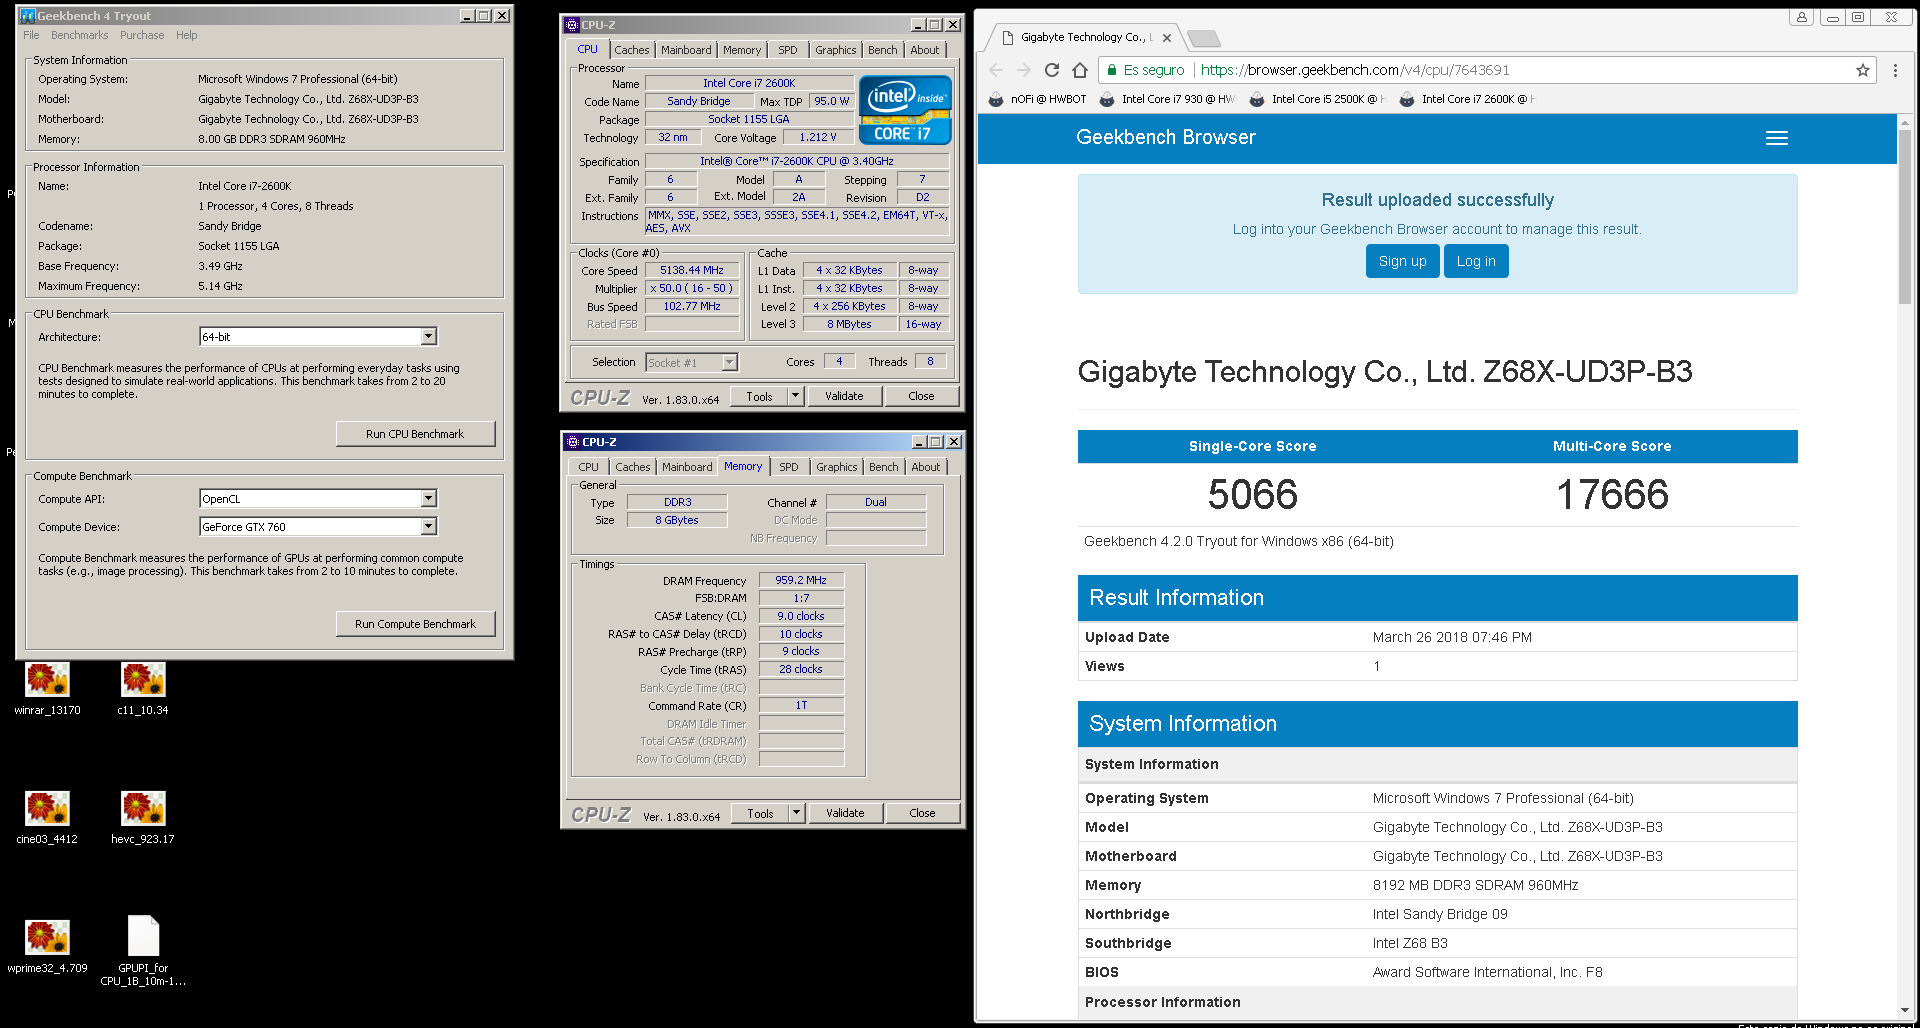Click Core Speed value 5138.44 MHz
1920x1028 pixels.
(x=692, y=271)
